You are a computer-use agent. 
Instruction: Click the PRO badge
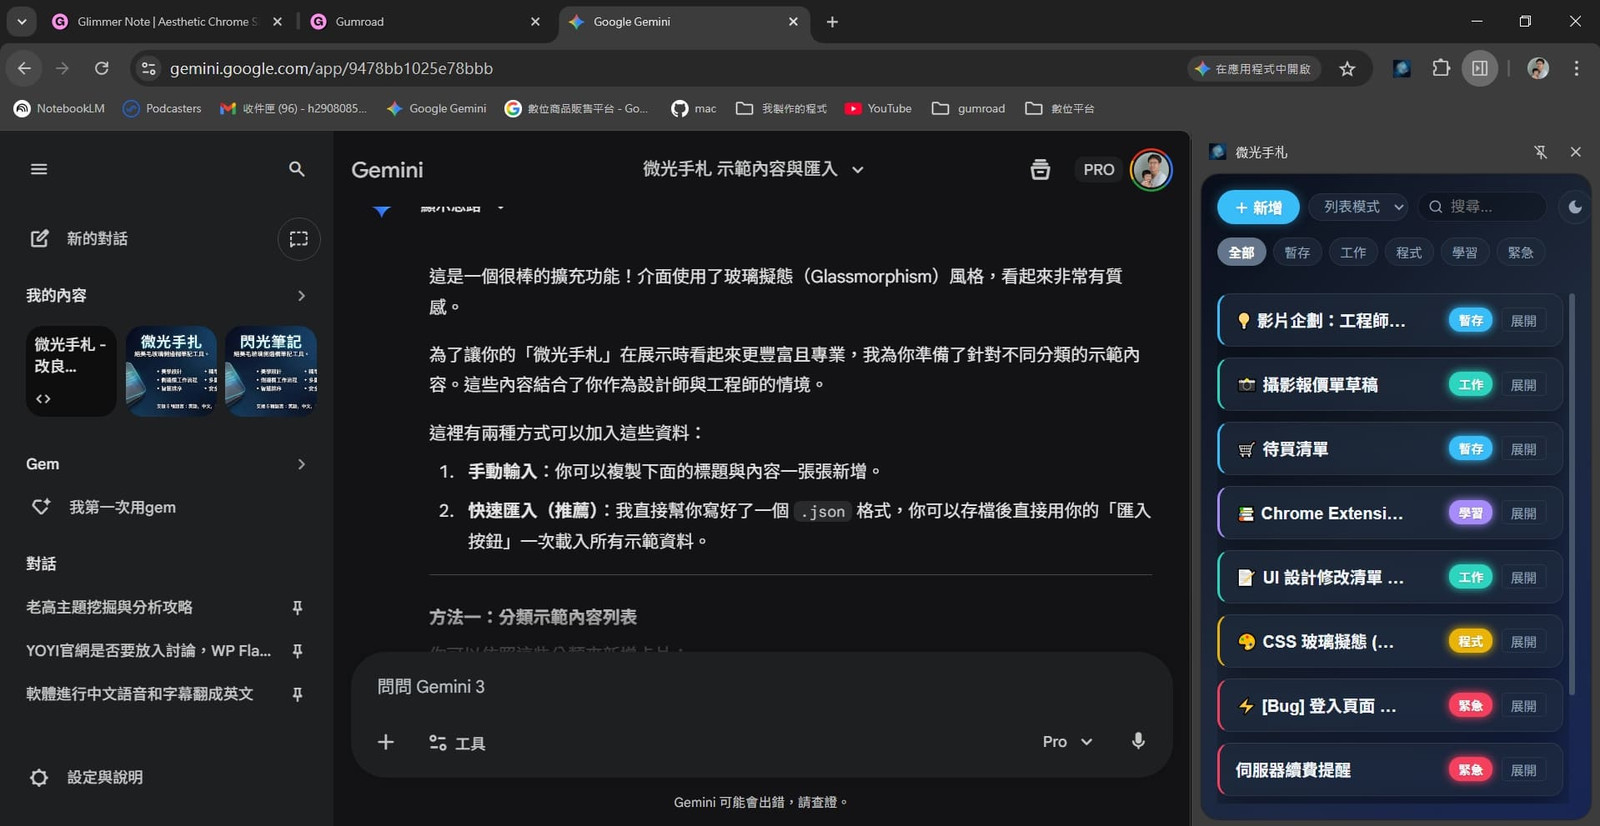(x=1098, y=170)
